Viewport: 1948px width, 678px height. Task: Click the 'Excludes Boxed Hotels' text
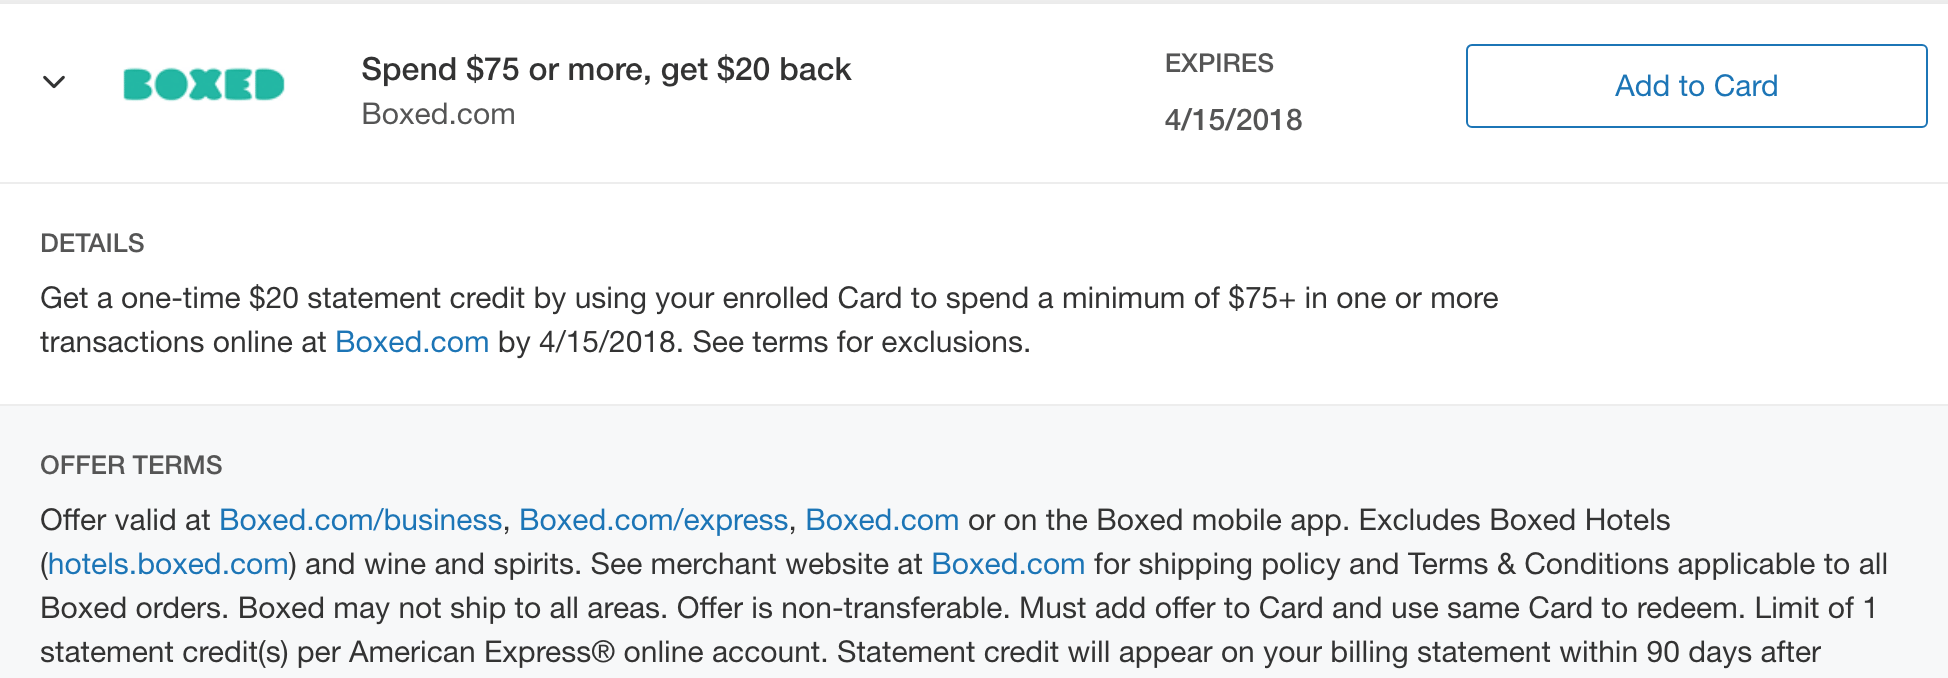(1514, 520)
